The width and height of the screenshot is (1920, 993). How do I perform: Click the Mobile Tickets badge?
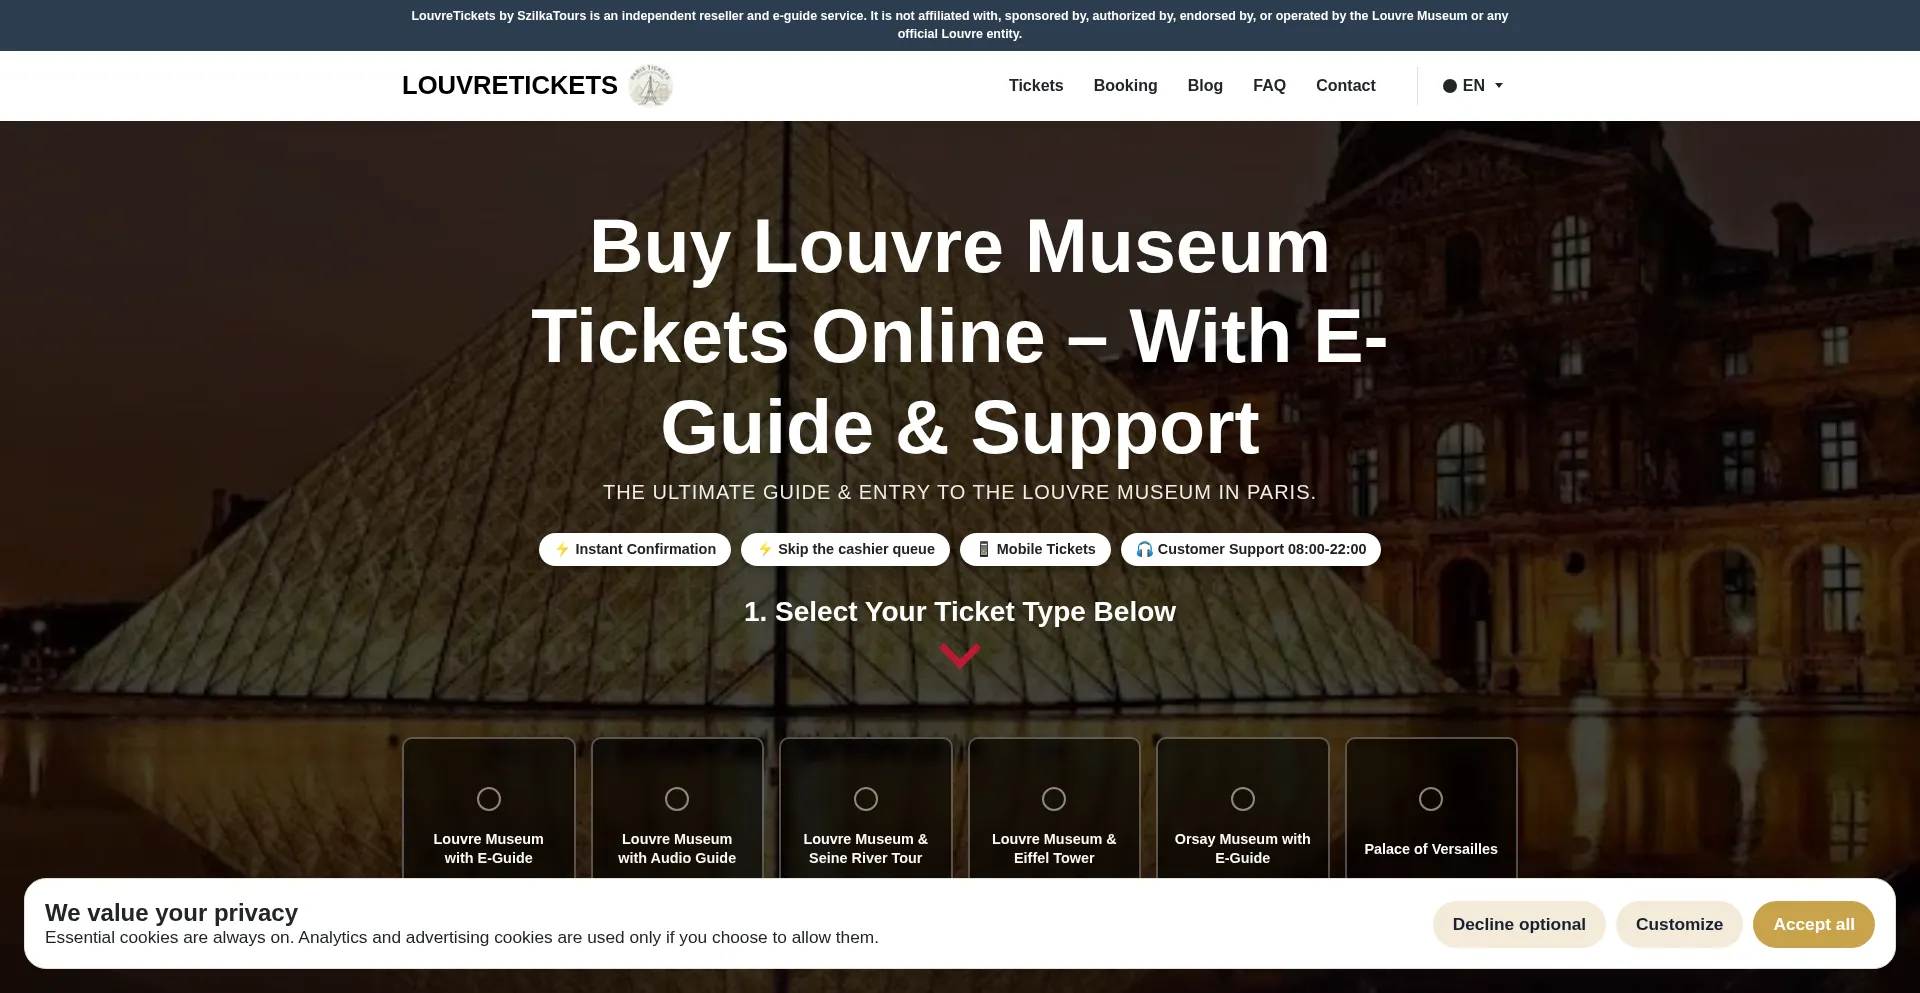[x=1035, y=549]
